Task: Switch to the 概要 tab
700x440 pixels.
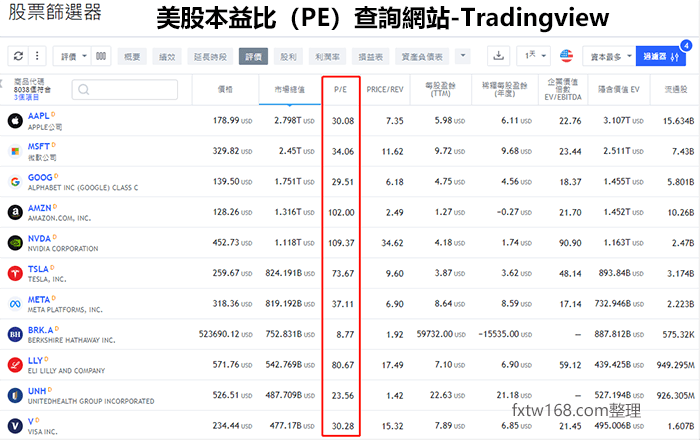Action: (x=132, y=57)
